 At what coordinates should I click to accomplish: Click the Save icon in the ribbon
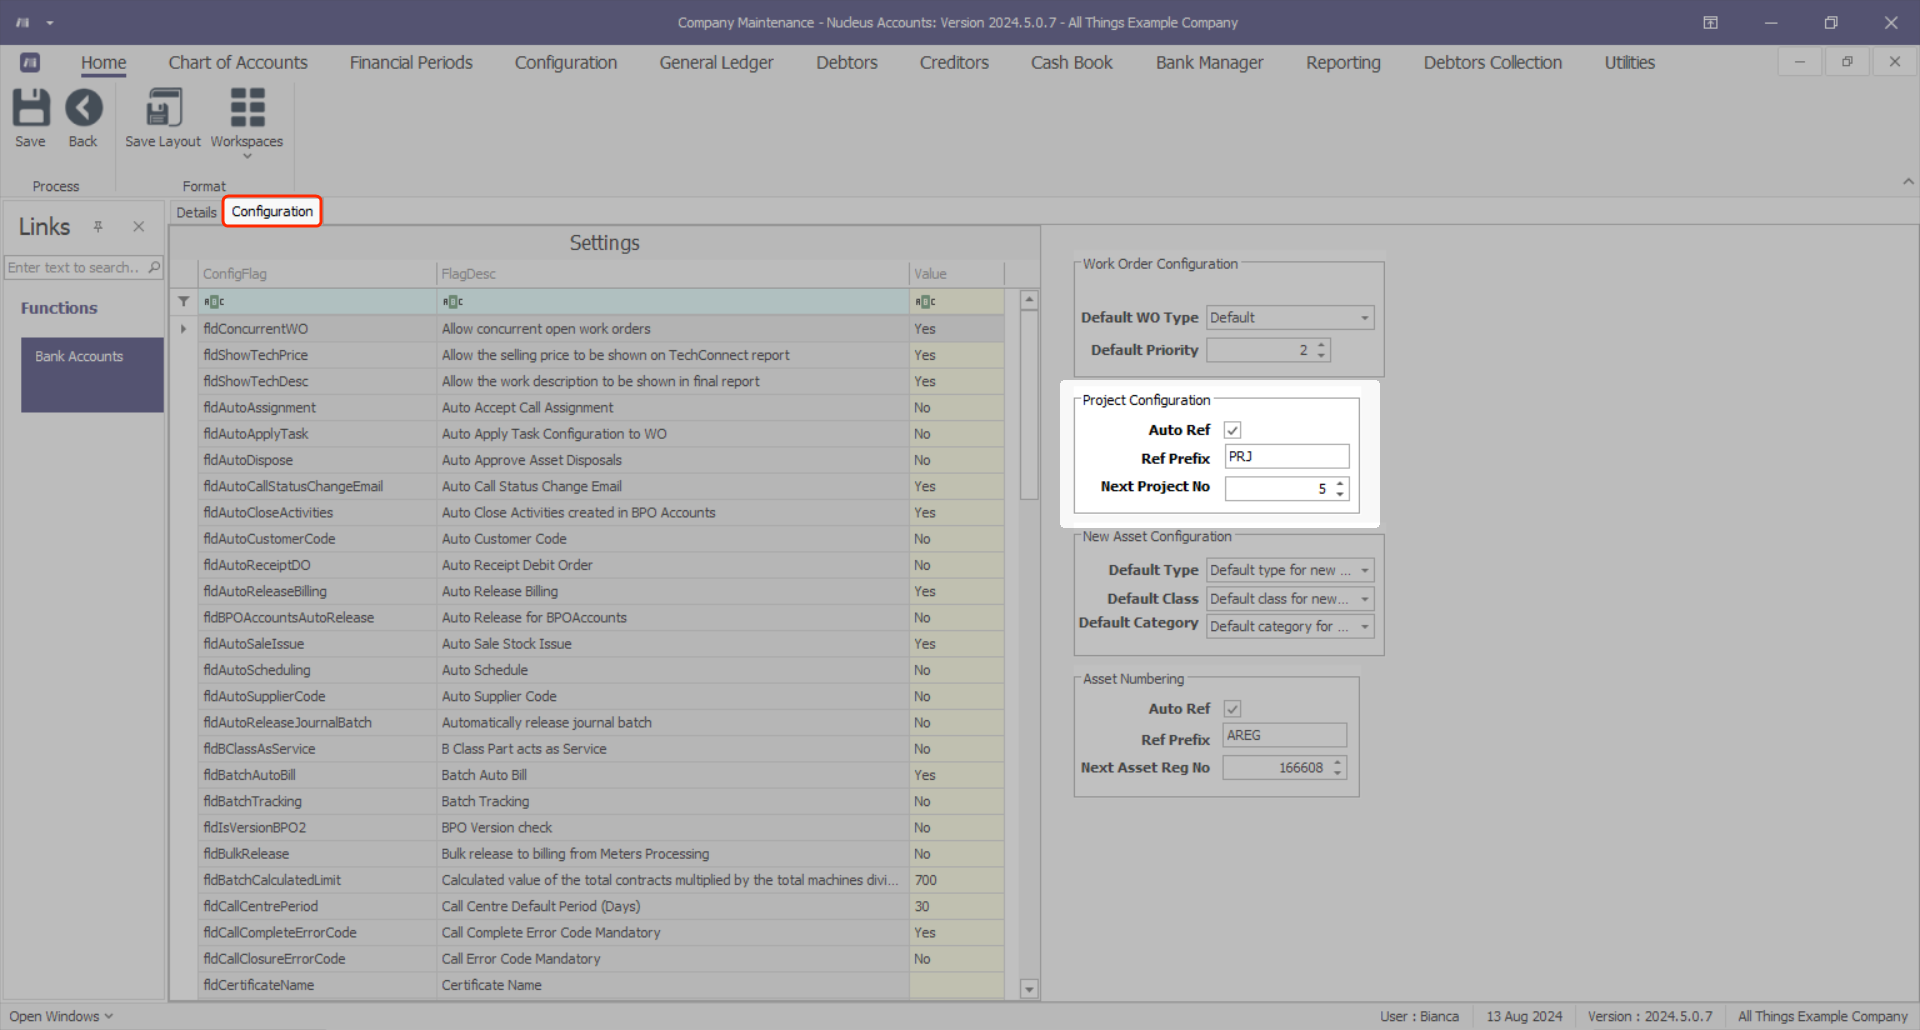click(30, 108)
